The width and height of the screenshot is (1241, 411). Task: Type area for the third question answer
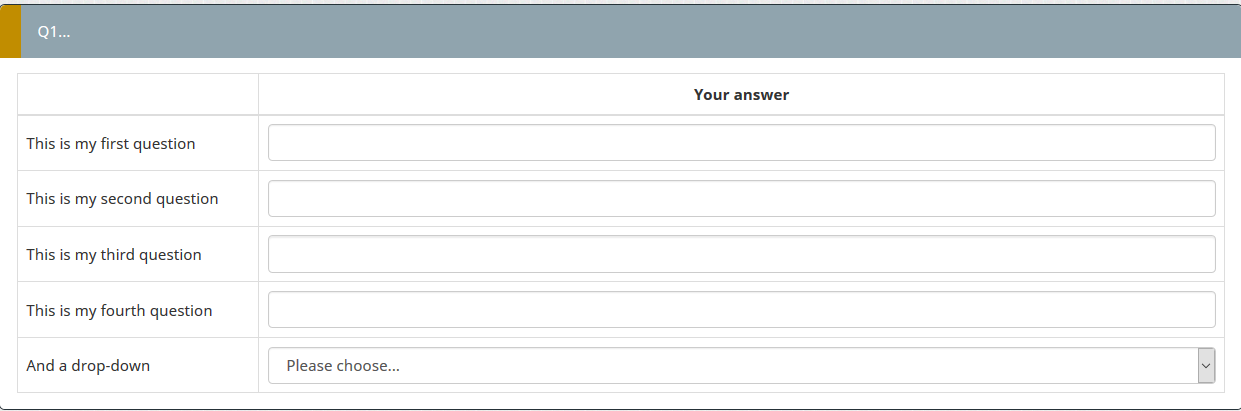point(741,255)
